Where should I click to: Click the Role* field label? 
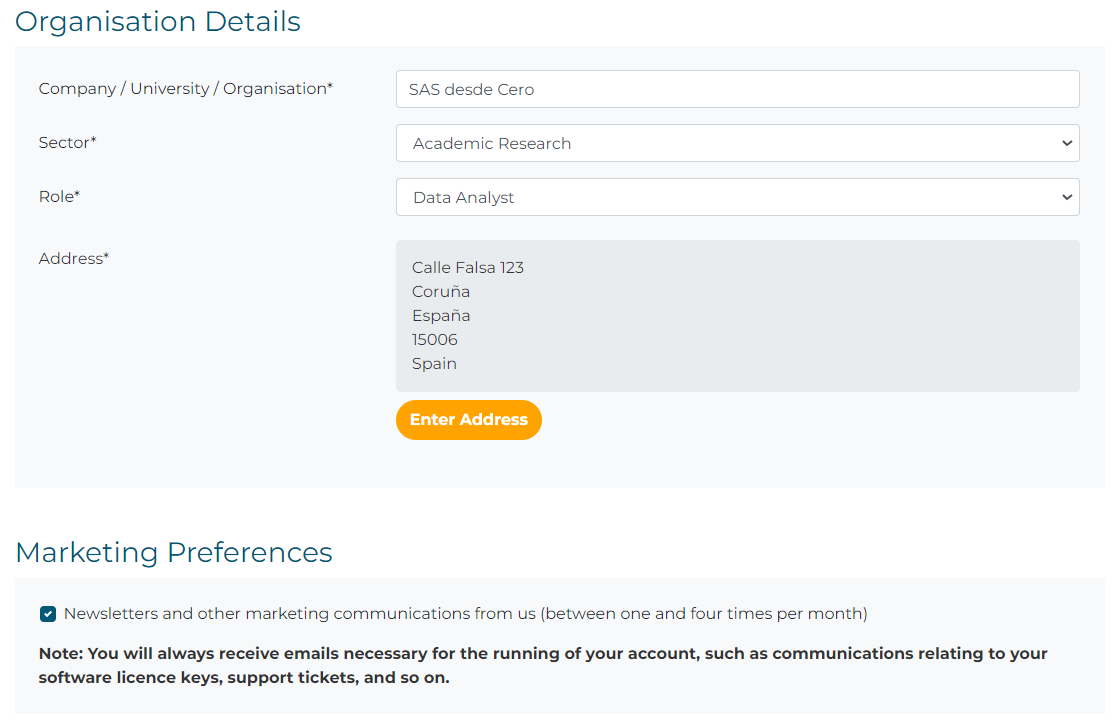(x=59, y=197)
